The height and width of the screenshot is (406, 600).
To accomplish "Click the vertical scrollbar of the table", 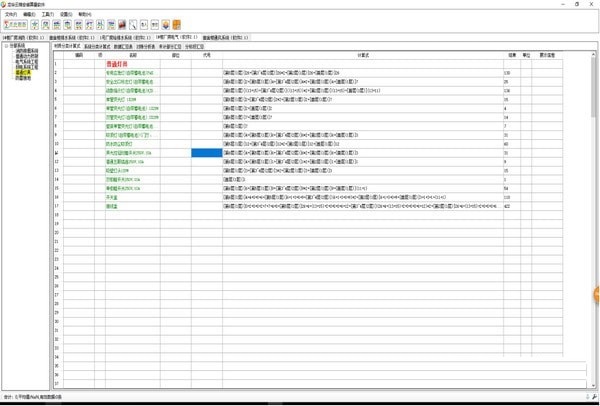I will pos(593,220).
